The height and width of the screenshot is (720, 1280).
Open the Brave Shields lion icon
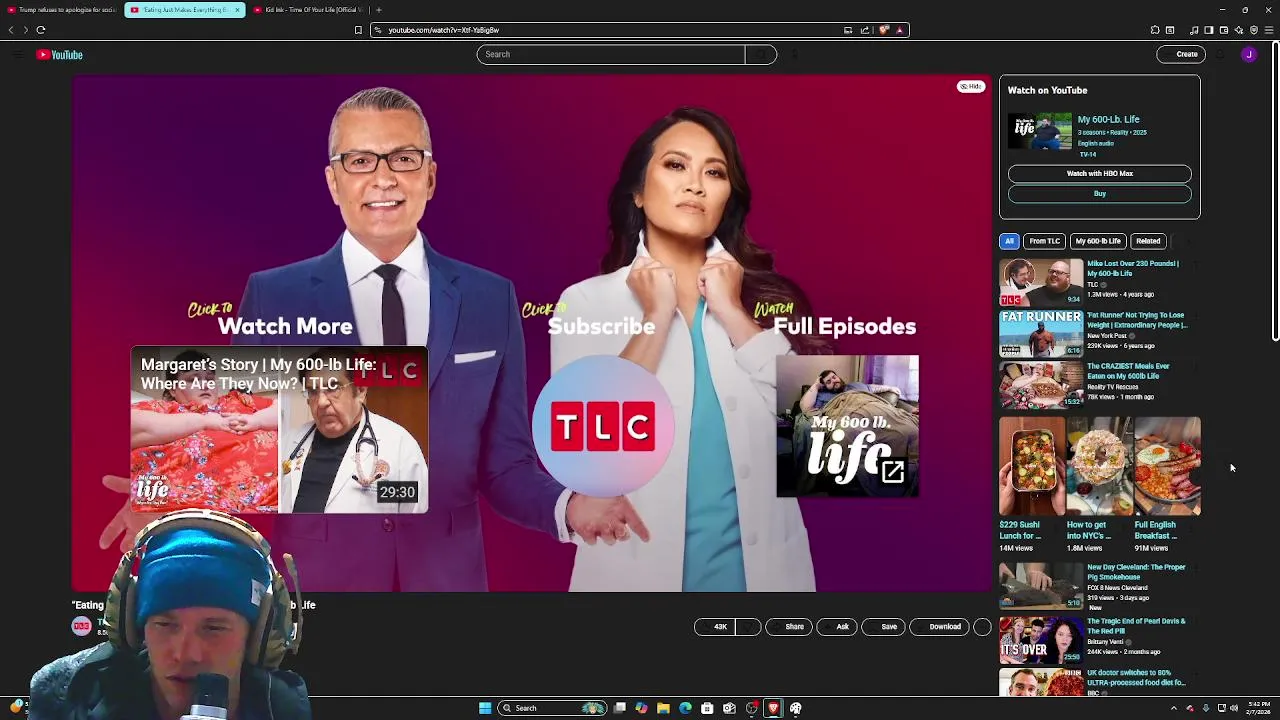point(884,30)
